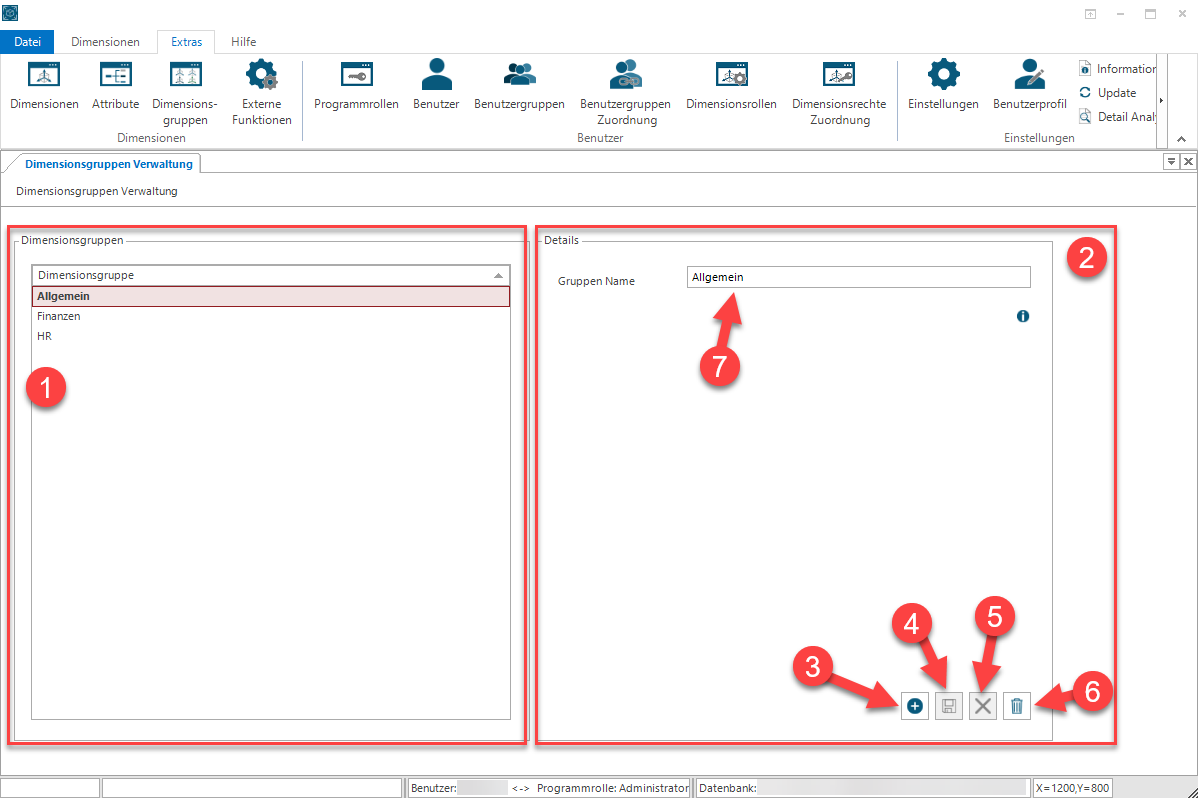The height and width of the screenshot is (798, 1198).
Task: Click the Datenbank status bar entry
Action: [x=862, y=788]
